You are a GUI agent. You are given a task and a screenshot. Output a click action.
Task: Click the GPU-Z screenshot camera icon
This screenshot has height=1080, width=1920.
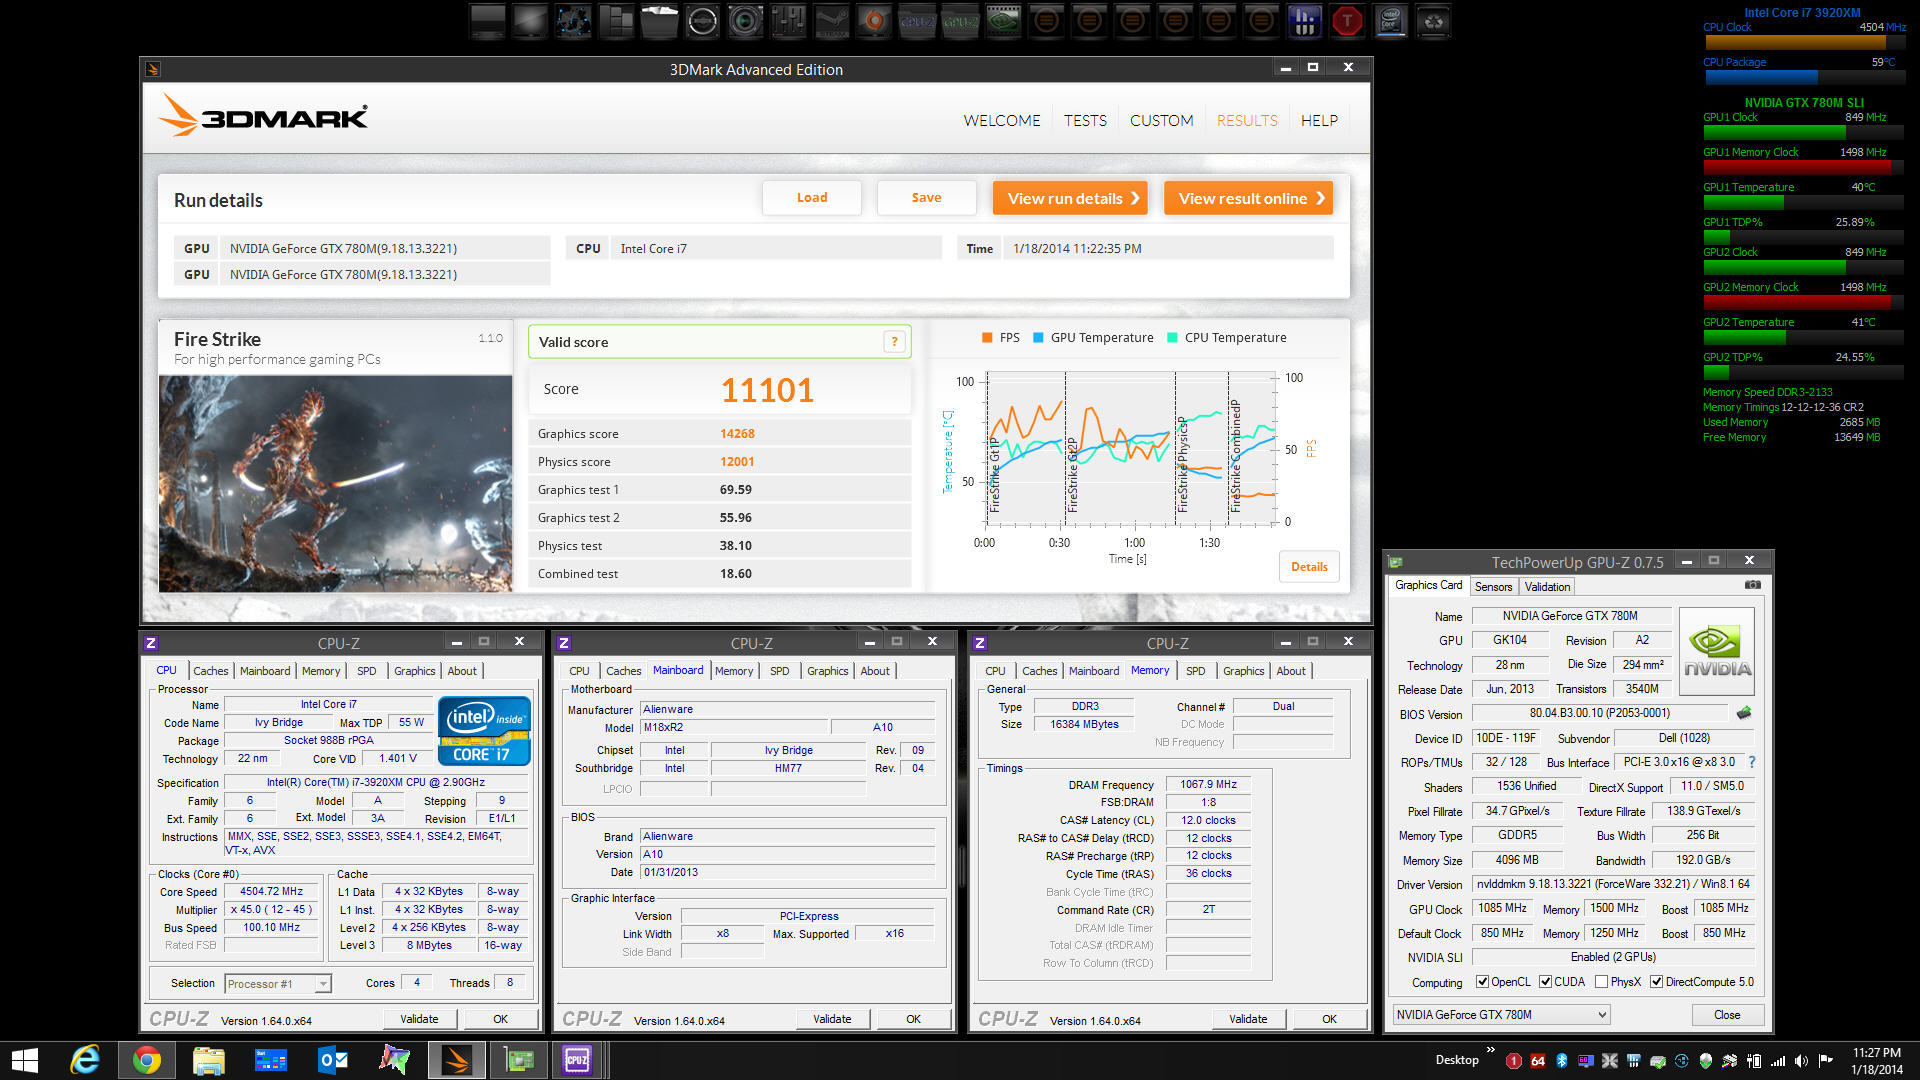(1752, 585)
